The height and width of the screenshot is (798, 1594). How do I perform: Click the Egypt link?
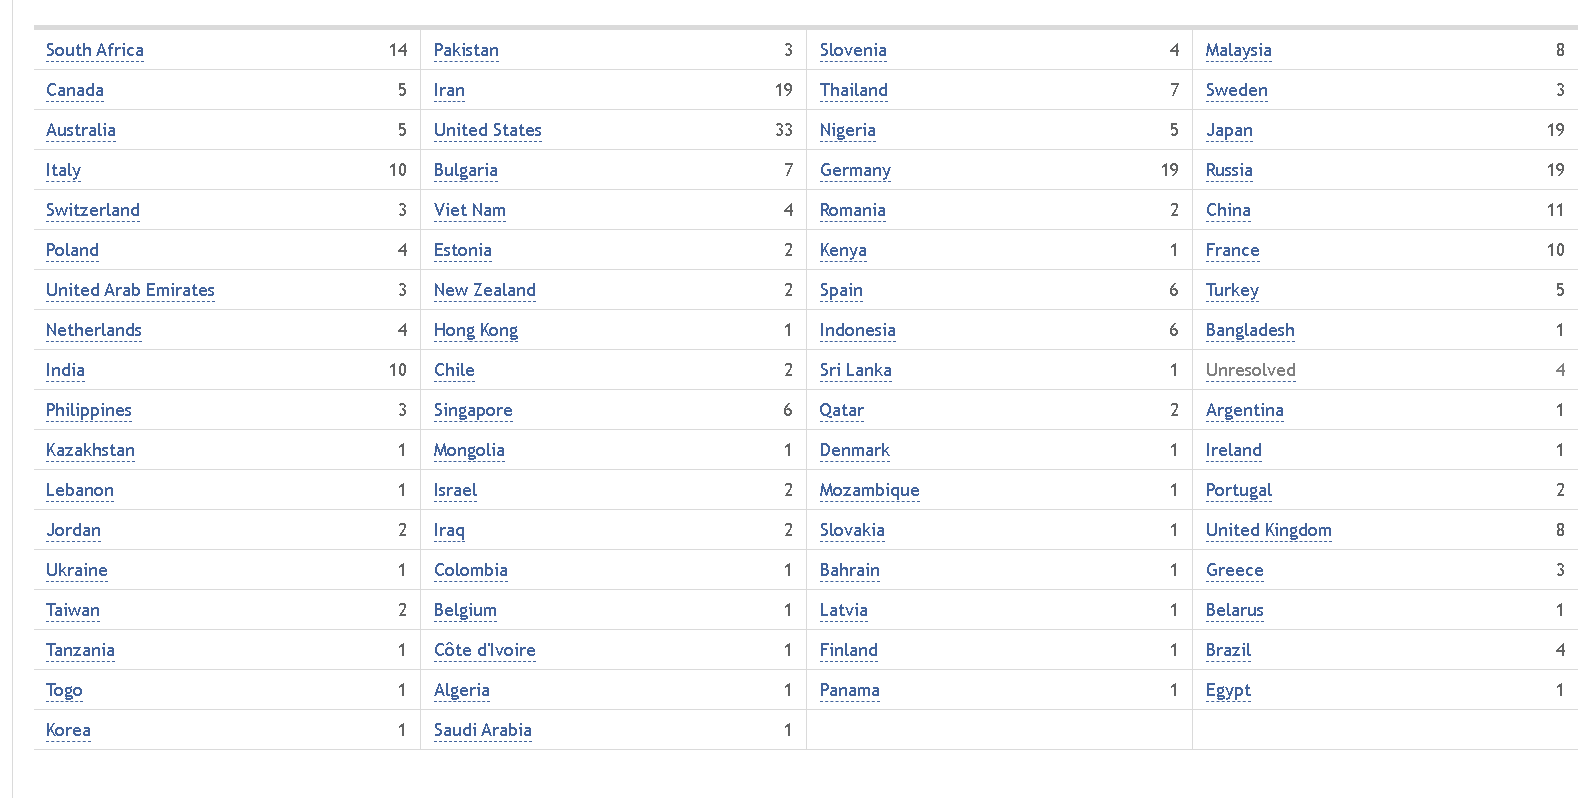[1228, 690]
